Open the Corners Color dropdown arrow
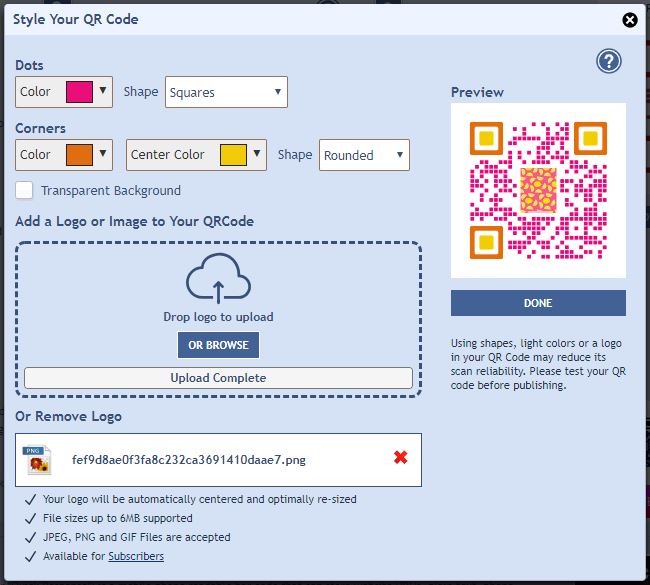This screenshot has width=650, height=585. click(103, 153)
